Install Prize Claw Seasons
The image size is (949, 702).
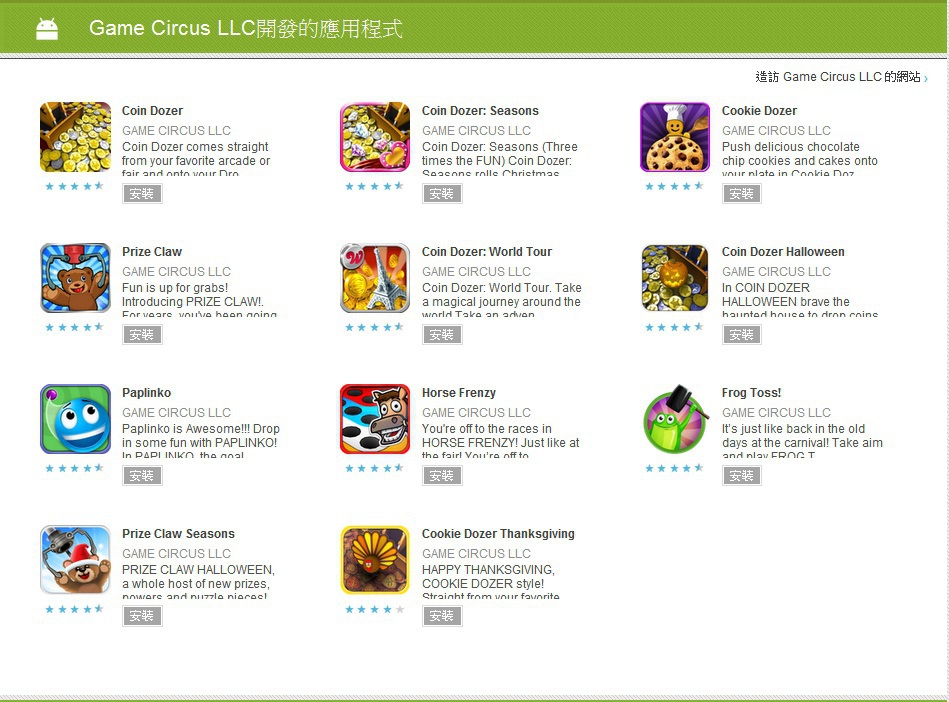pyautogui.click(x=142, y=616)
